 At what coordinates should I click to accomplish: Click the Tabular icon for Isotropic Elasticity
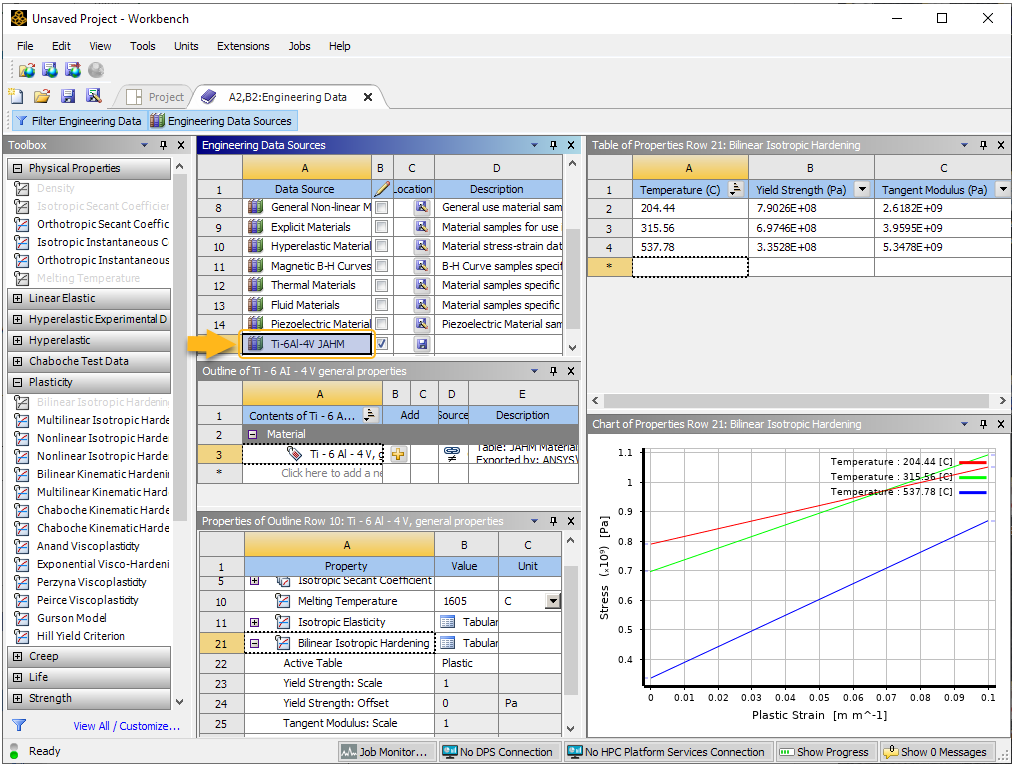[x=448, y=622]
